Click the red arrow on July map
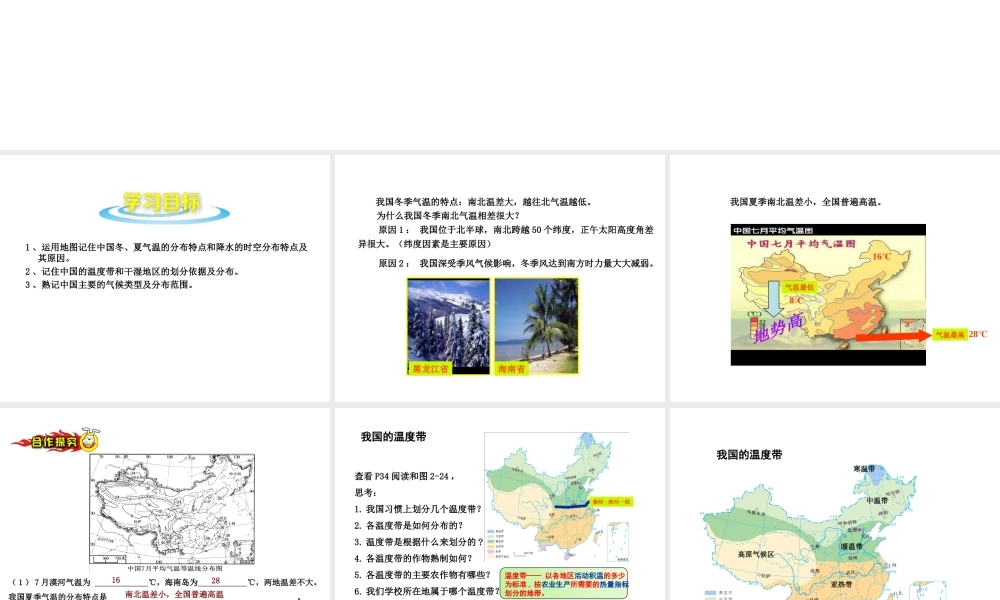This screenshot has width=1000, height=600. click(x=893, y=336)
